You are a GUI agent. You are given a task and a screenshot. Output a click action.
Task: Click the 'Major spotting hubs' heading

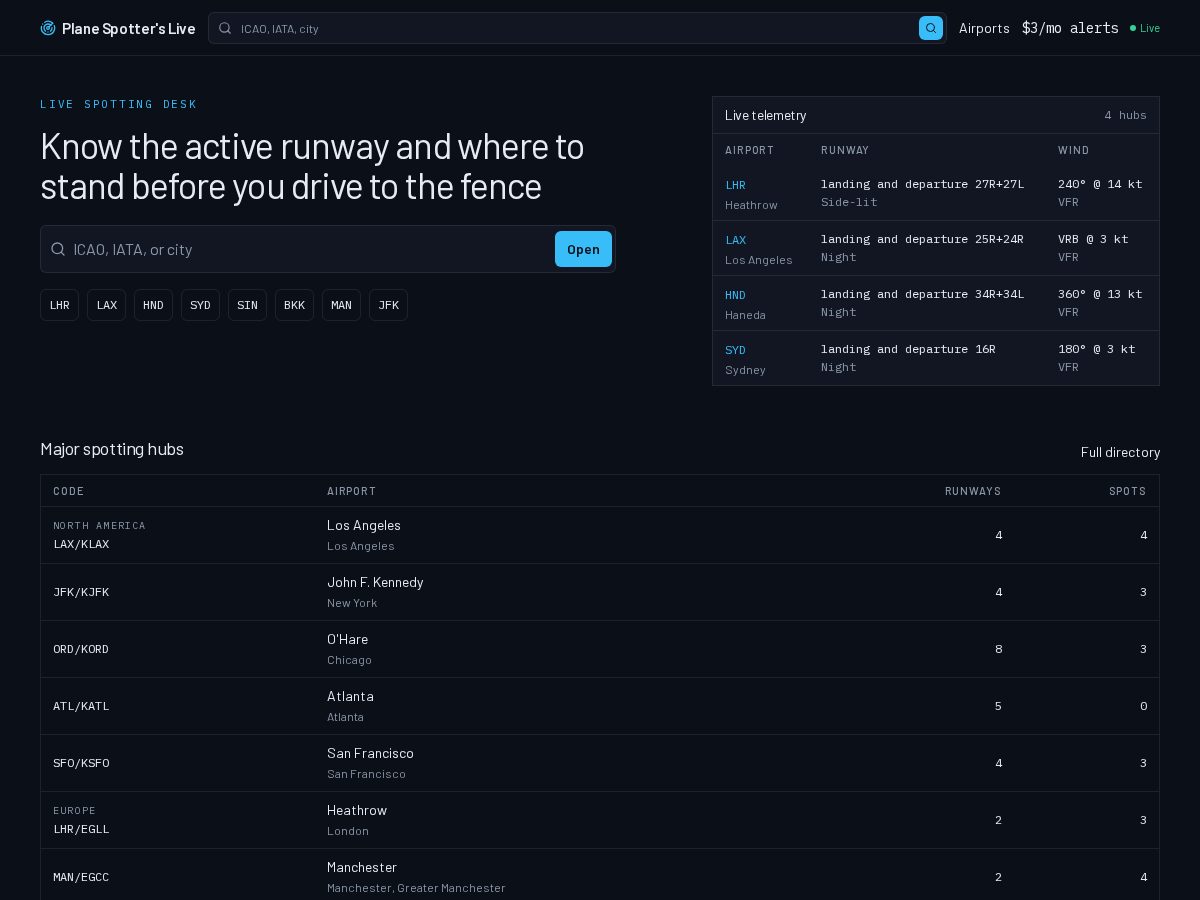(x=112, y=449)
